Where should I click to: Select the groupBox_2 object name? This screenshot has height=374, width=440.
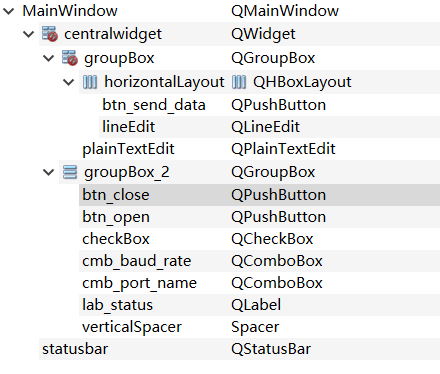point(127,173)
